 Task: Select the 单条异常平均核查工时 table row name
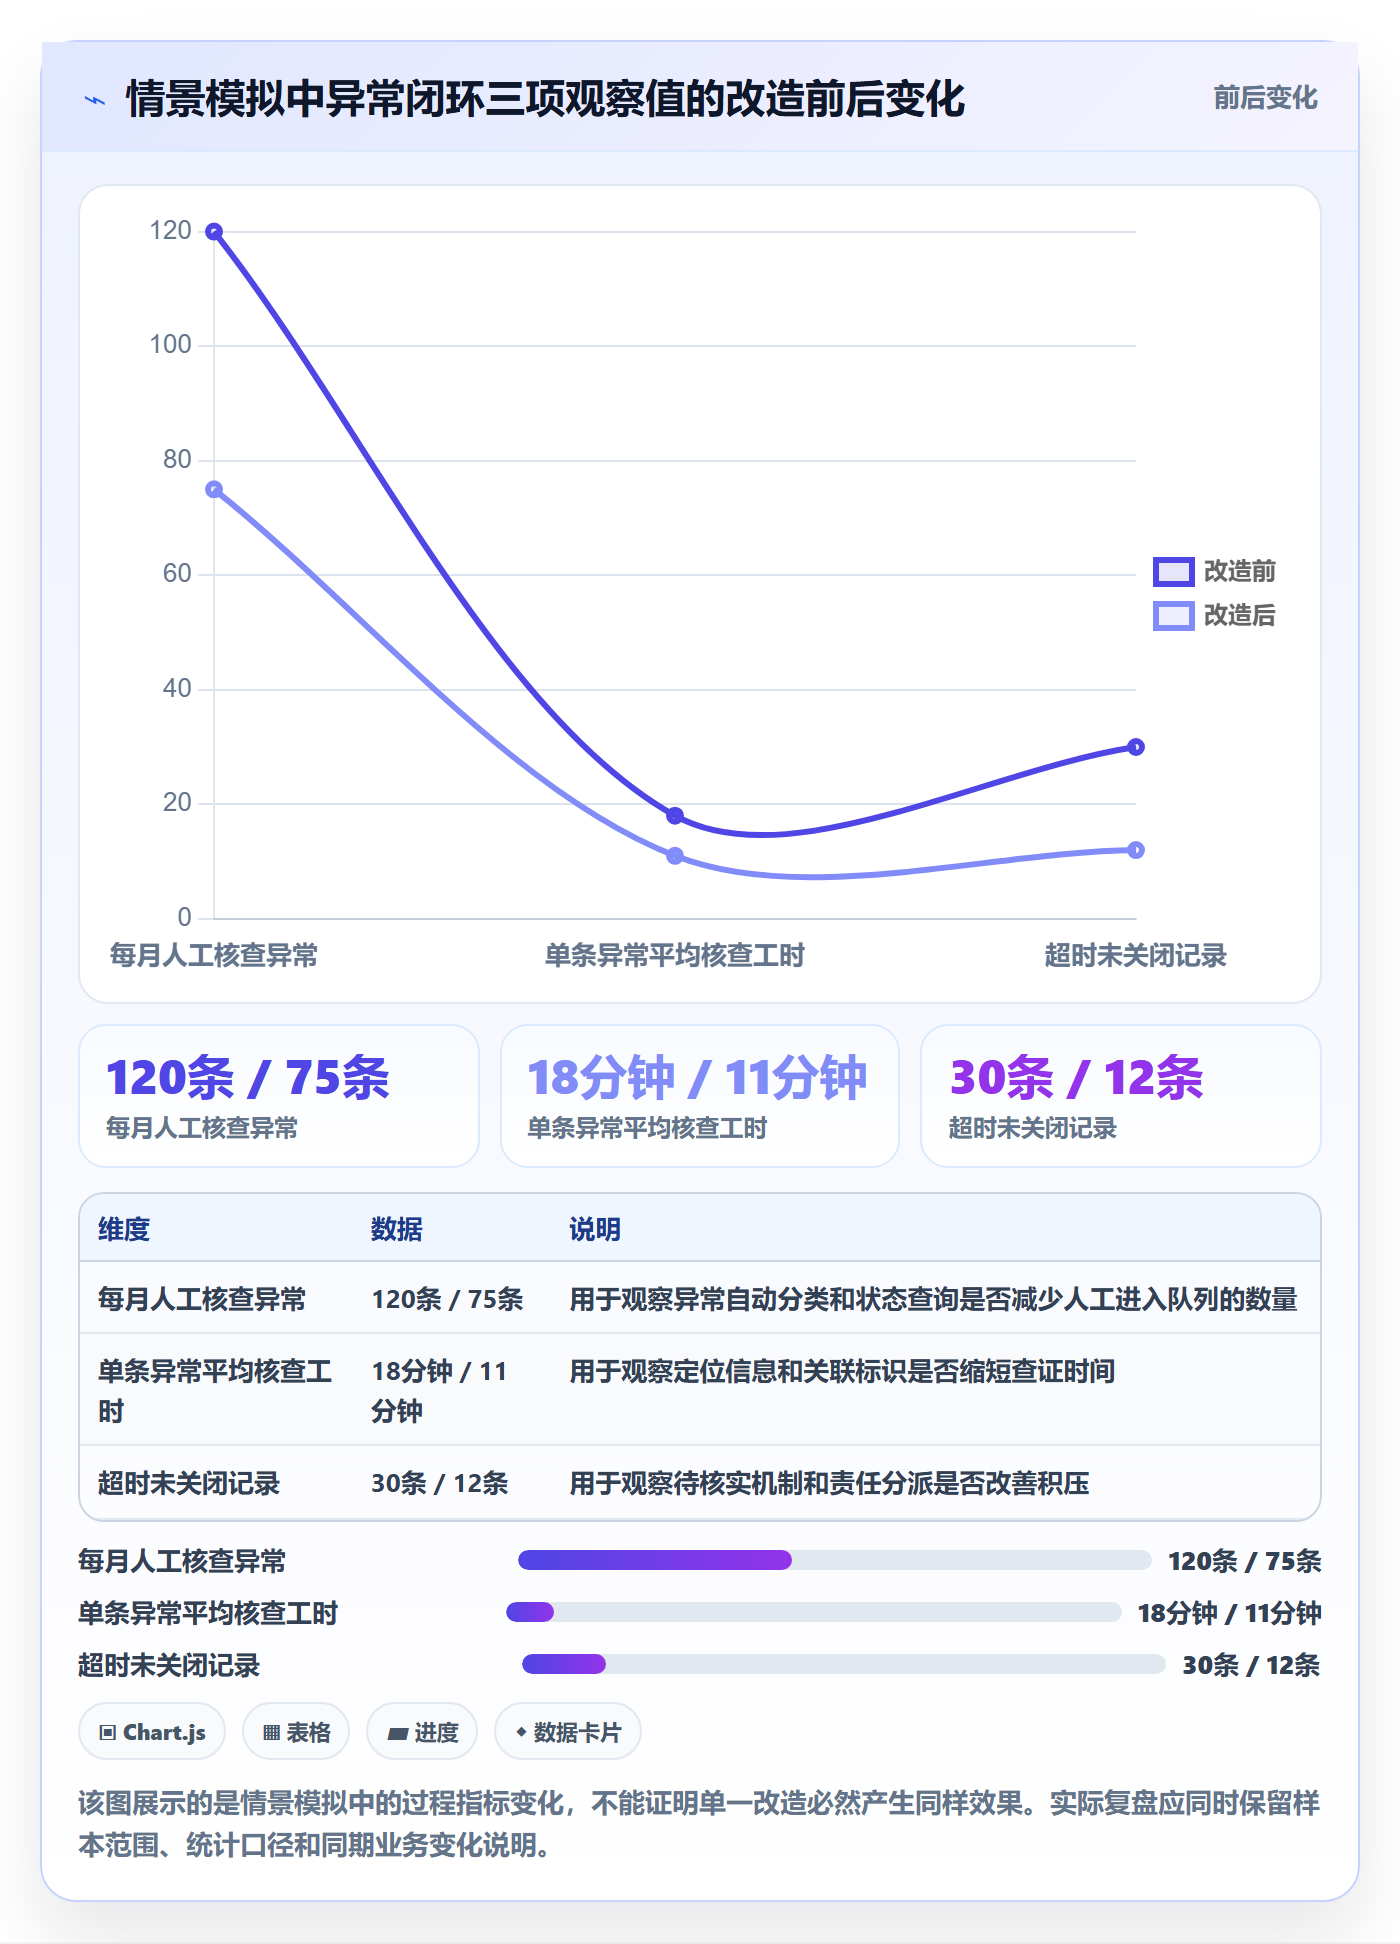pos(215,1391)
